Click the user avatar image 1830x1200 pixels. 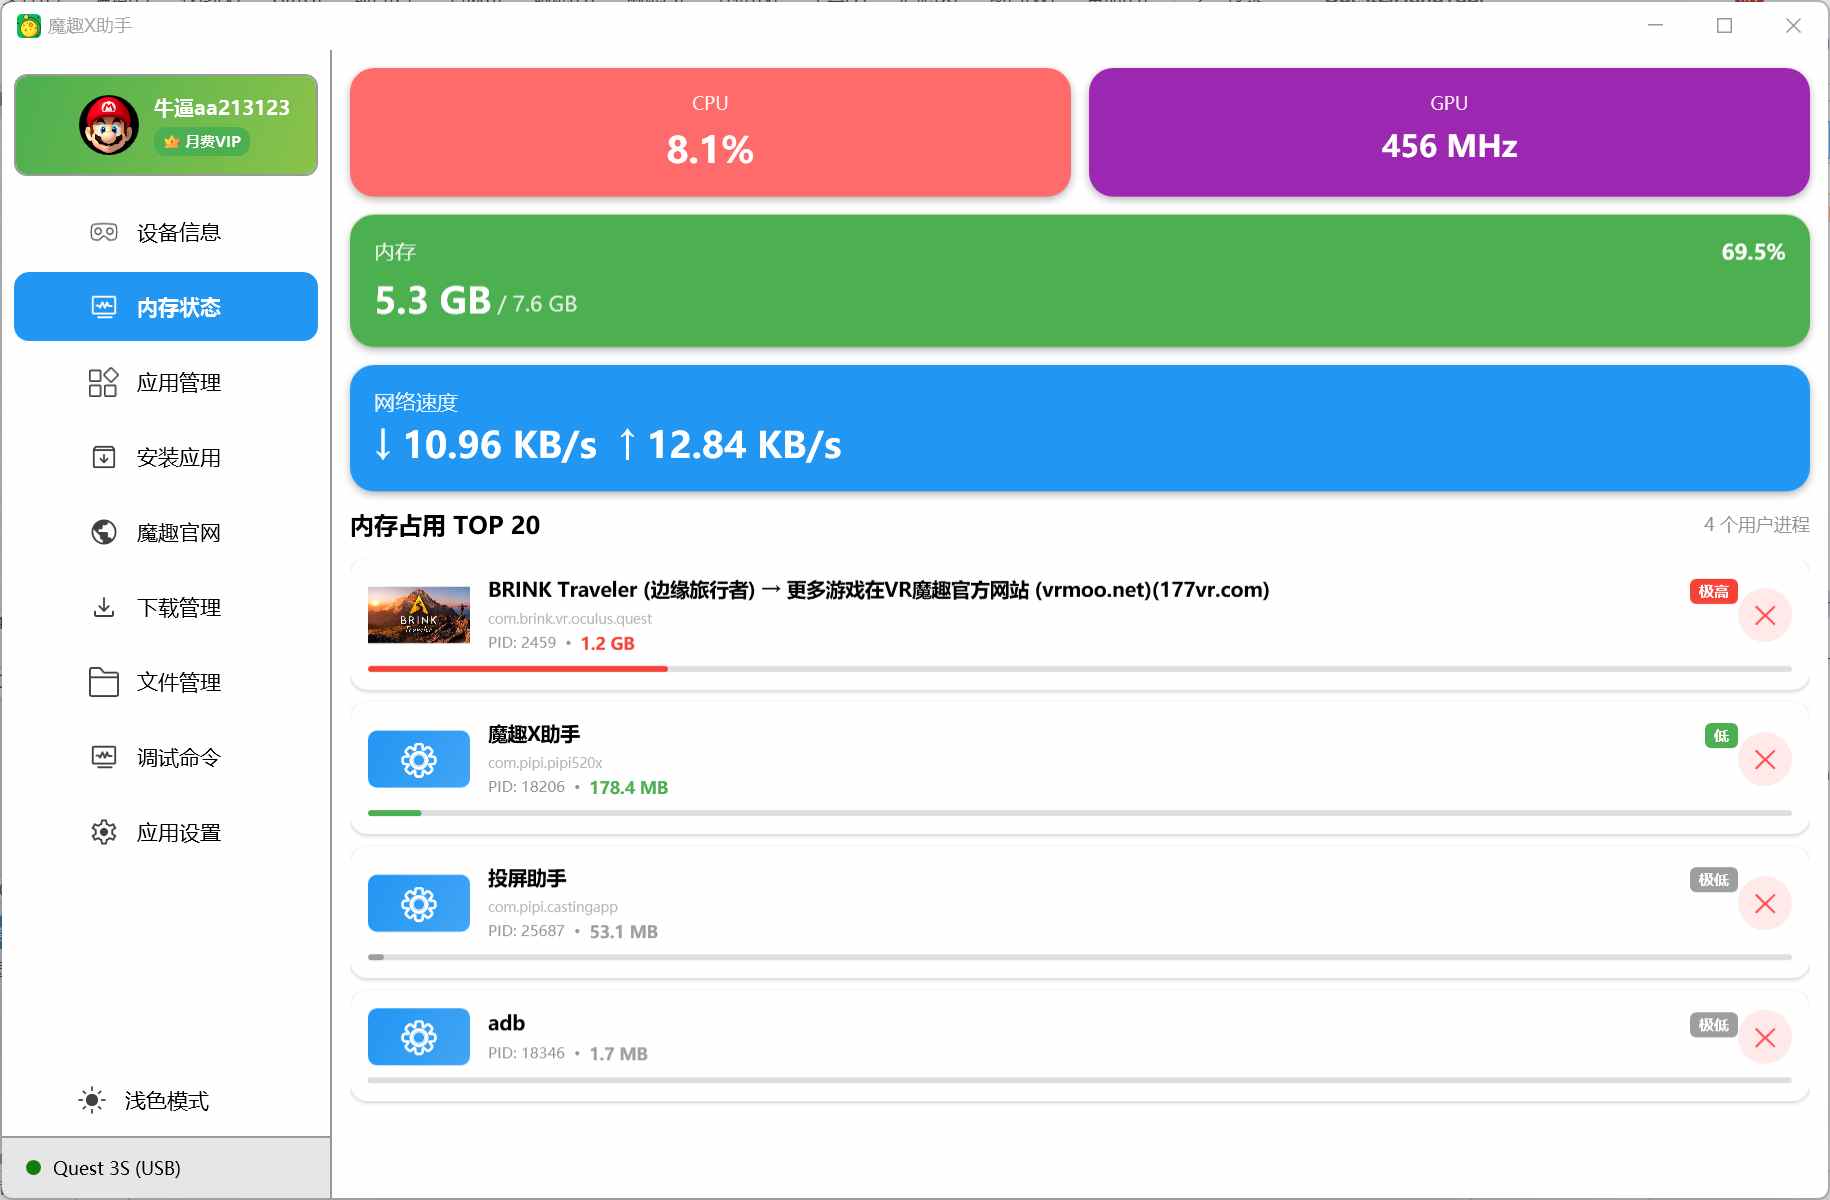110,123
